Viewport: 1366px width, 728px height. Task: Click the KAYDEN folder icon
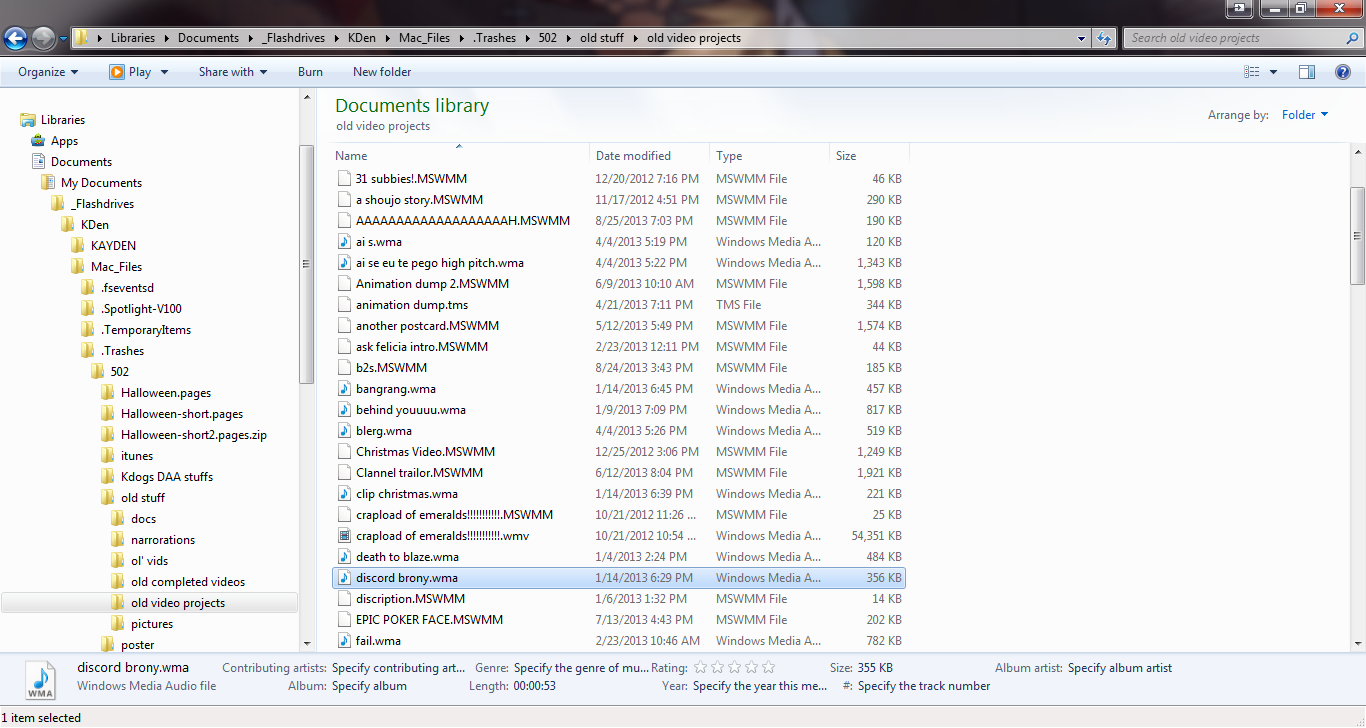pyautogui.click(x=78, y=246)
